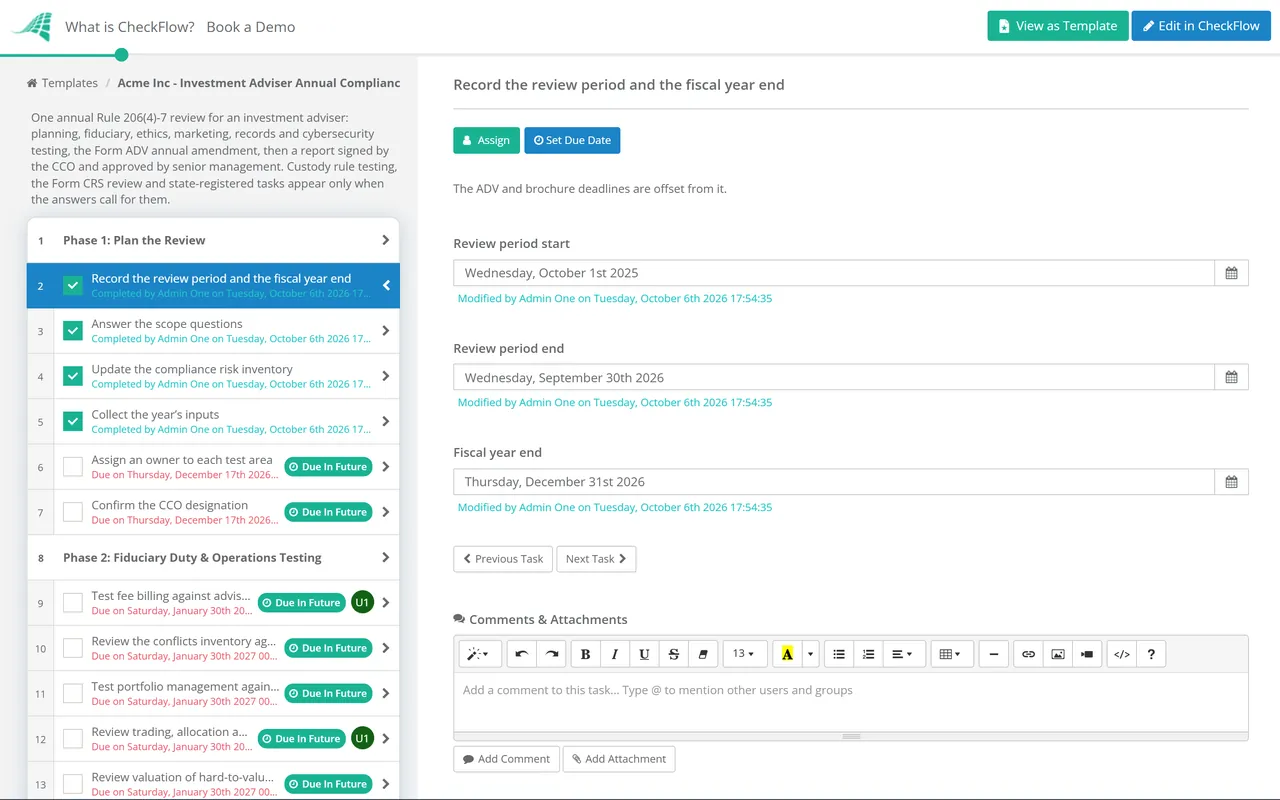Click the insert link icon
This screenshot has width=1280, height=800.
click(x=1028, y=654)
